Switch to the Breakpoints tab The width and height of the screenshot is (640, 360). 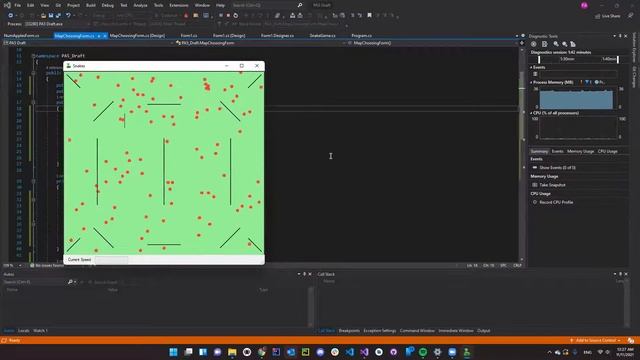click(349, 331)
